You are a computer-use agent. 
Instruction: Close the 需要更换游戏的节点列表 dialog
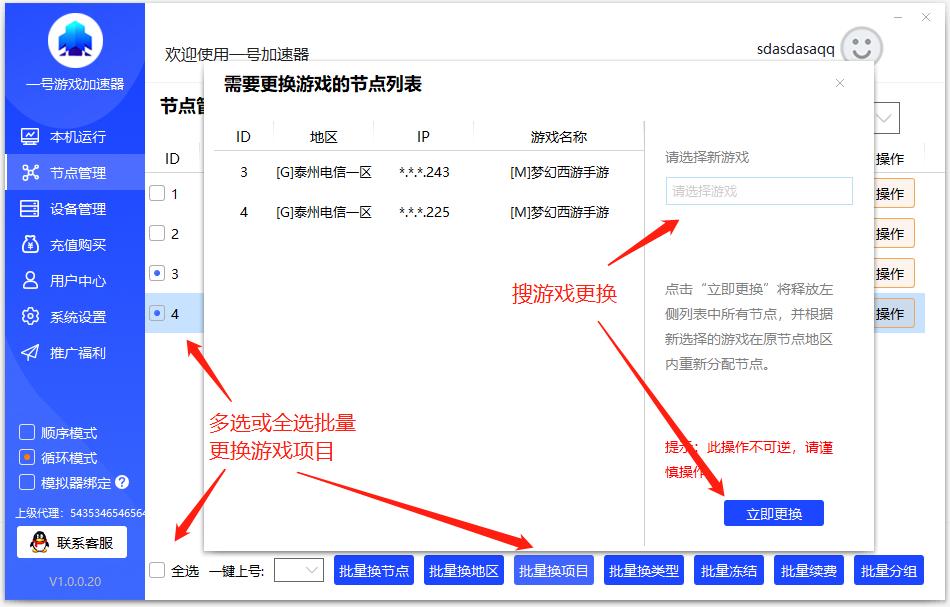[x=840, y=83]
